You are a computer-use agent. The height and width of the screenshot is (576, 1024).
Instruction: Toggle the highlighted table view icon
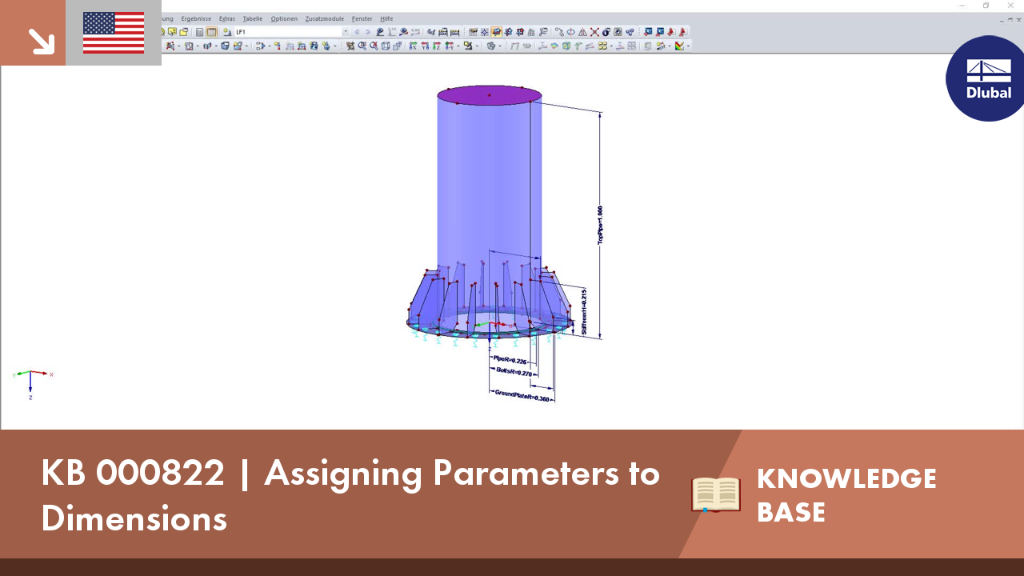tap(212, 32)
